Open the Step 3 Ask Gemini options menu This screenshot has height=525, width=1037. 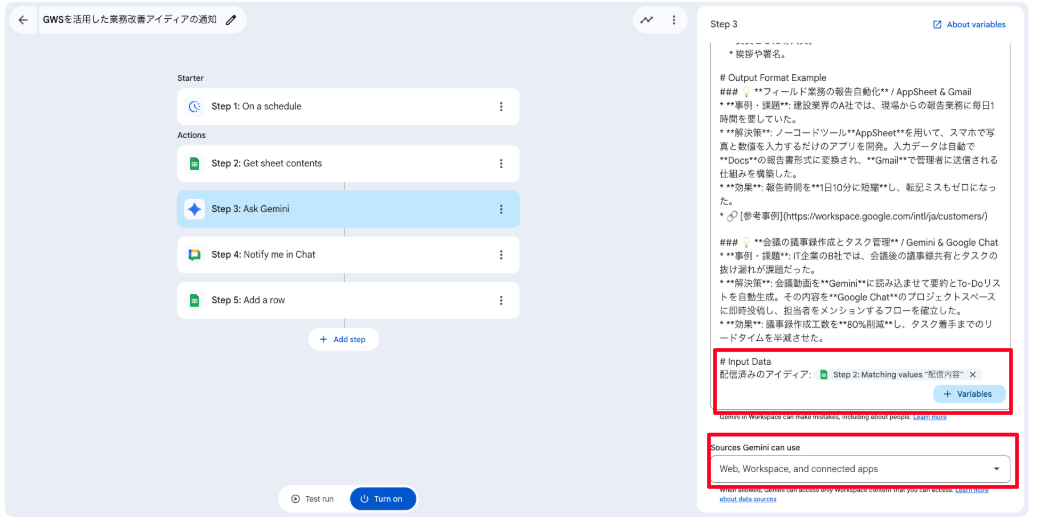501,210
